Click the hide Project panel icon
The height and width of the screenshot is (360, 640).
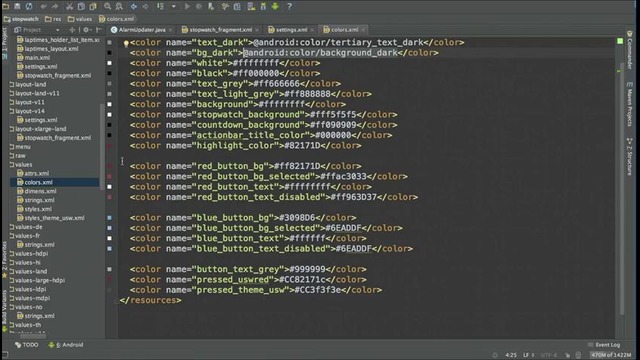click(99, 30)
